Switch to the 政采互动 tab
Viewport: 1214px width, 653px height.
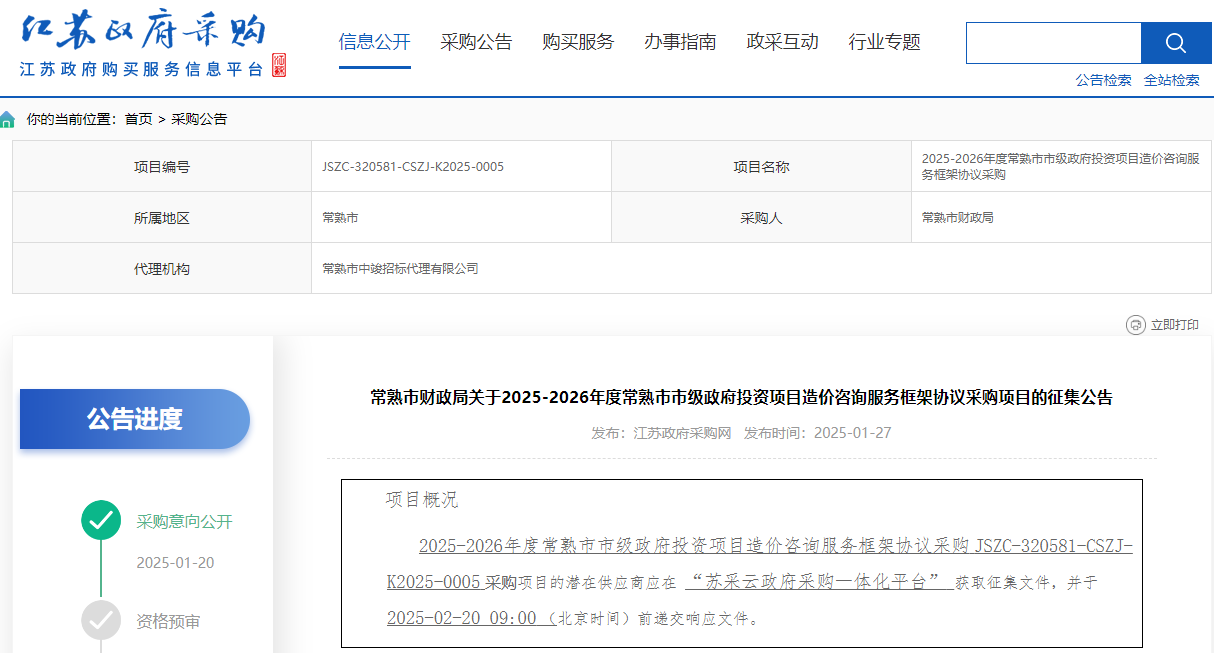pyautogui.click(x=782, y=42)
